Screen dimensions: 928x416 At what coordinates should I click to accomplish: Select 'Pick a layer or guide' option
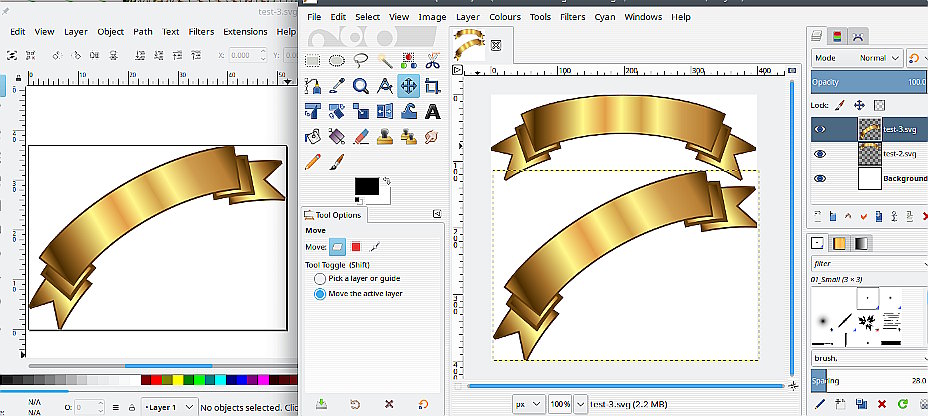pos(320,279)
